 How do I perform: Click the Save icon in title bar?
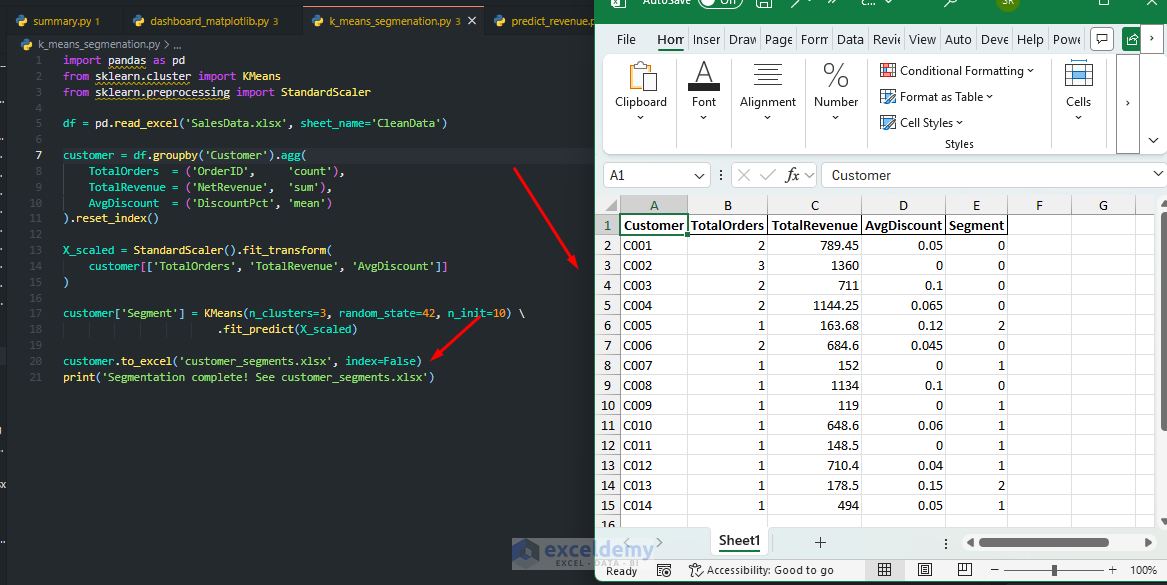click(764, 3)
